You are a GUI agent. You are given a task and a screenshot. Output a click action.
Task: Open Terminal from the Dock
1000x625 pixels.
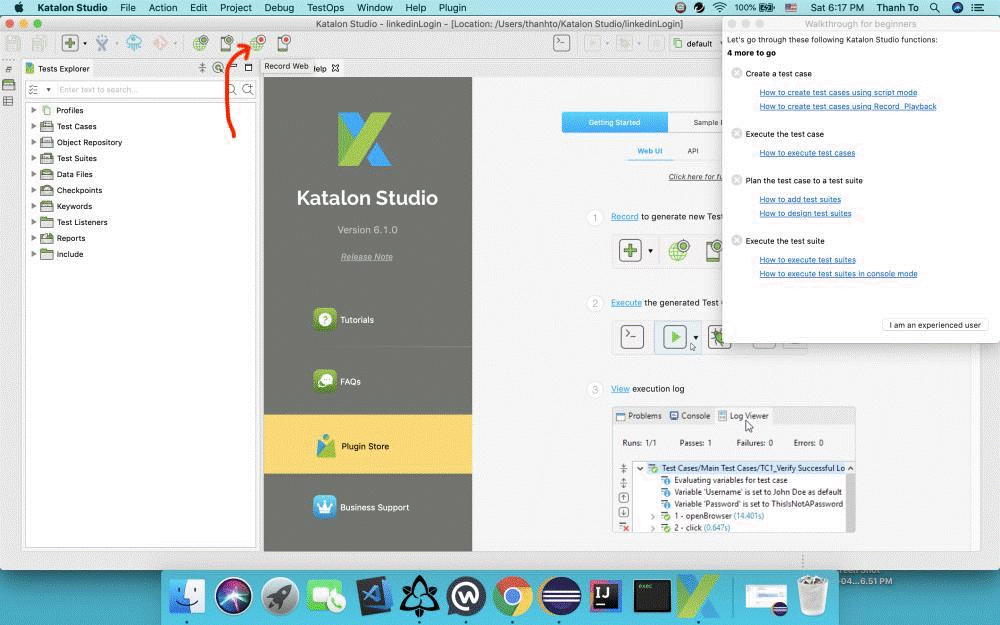[x=651, y=596]
